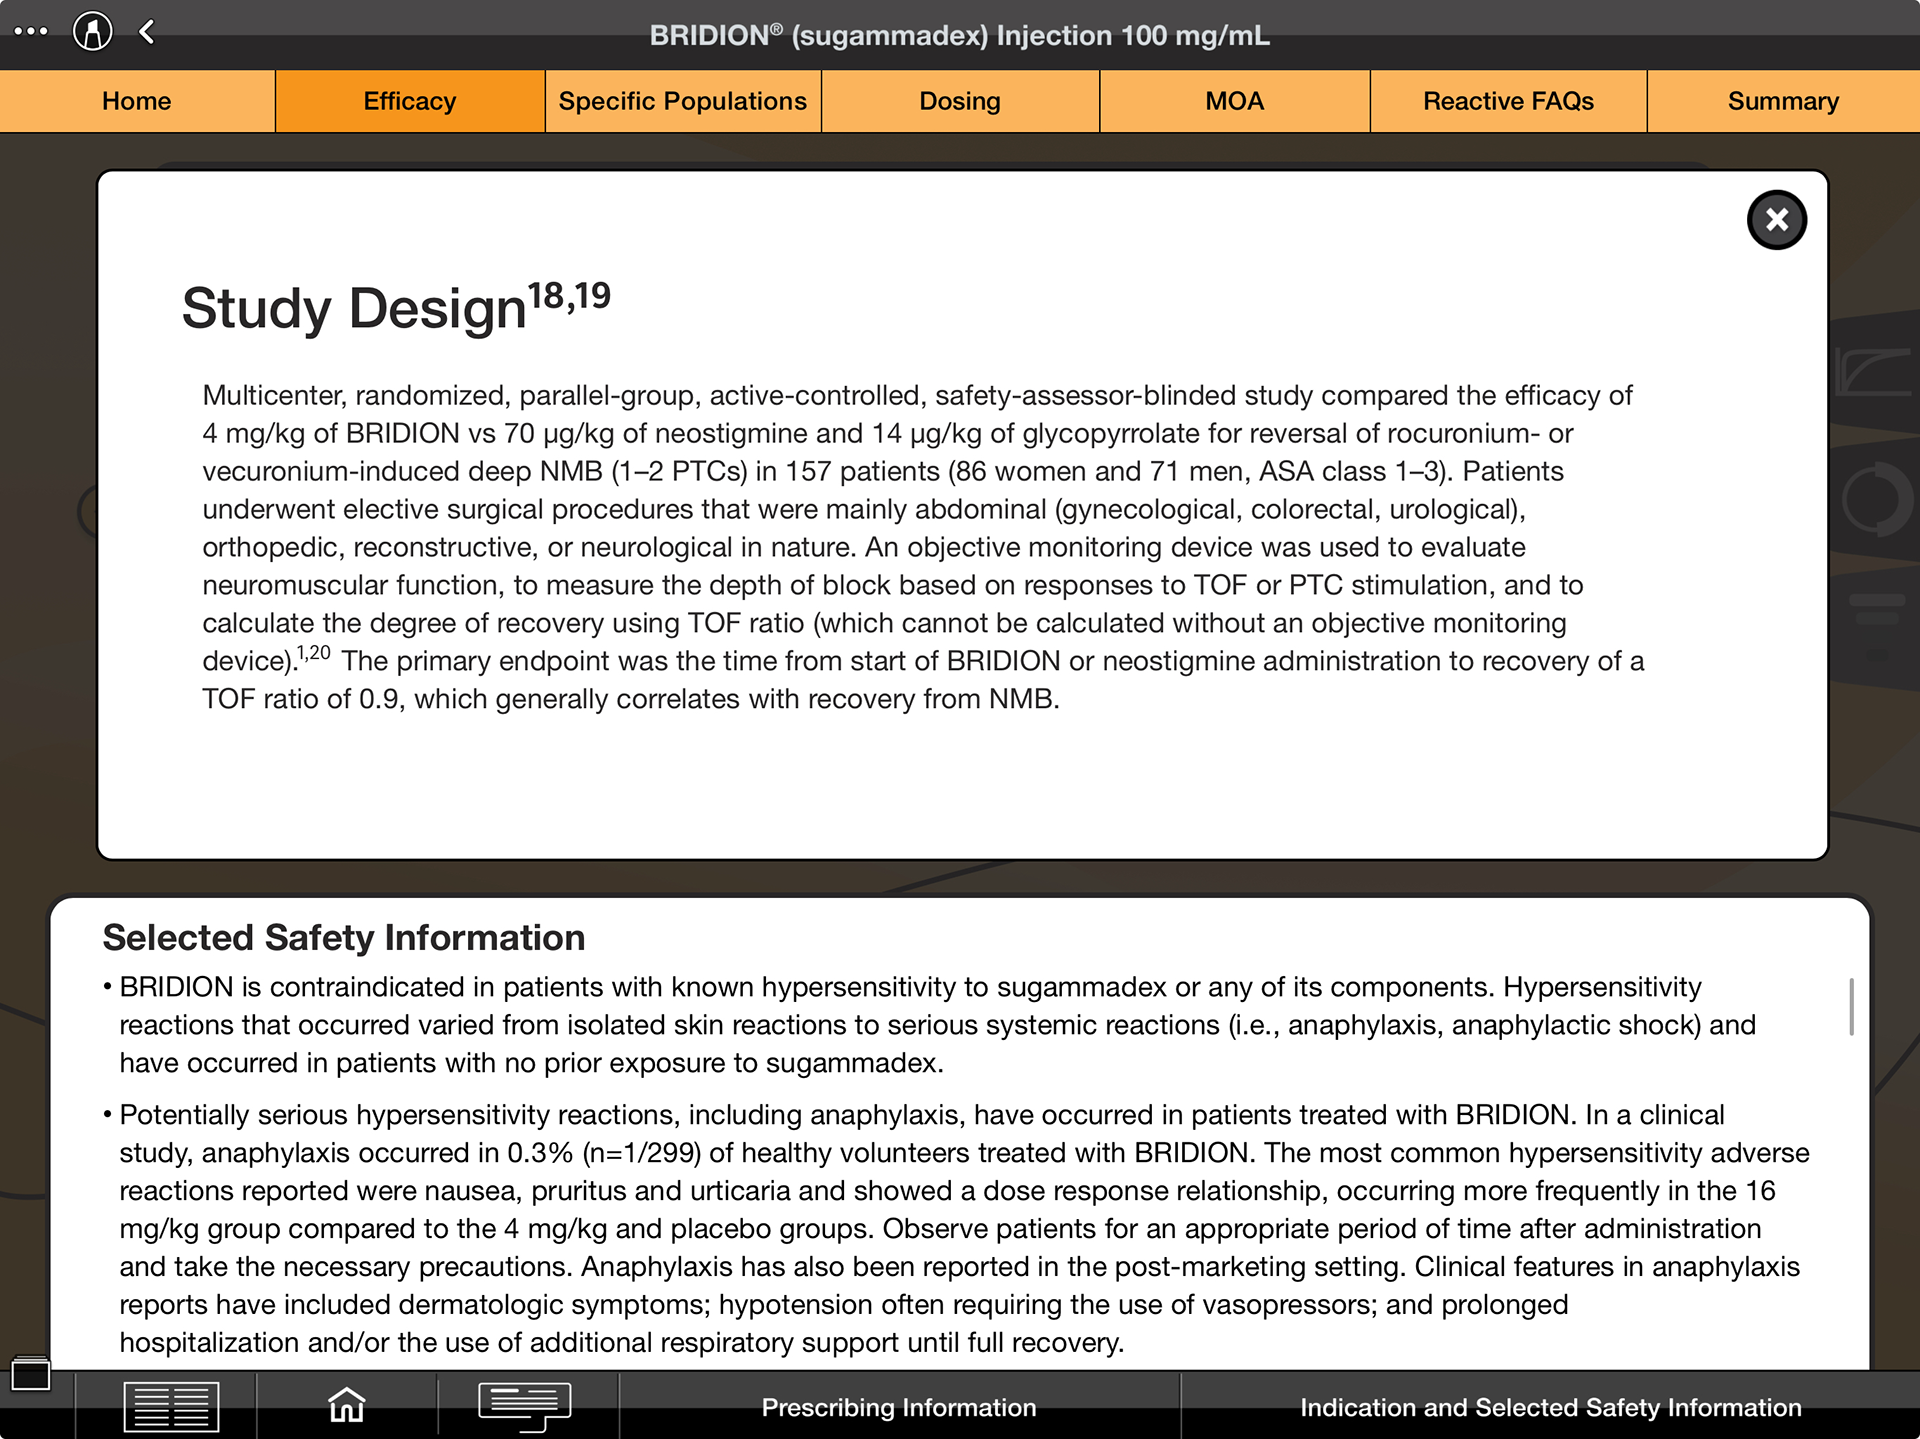Tap the house icon in bottom bar

pyautogui.click(x=347, y=1405)
